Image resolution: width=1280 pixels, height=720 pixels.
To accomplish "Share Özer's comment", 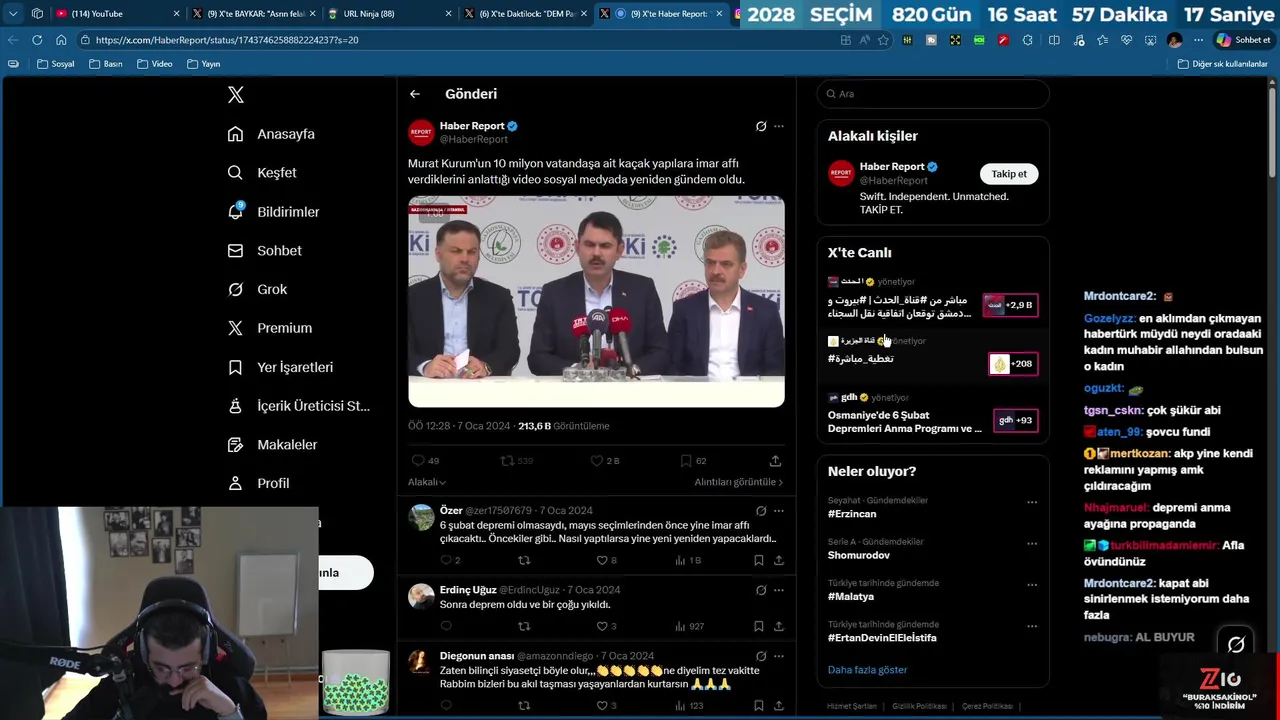I will pos(779,561).
